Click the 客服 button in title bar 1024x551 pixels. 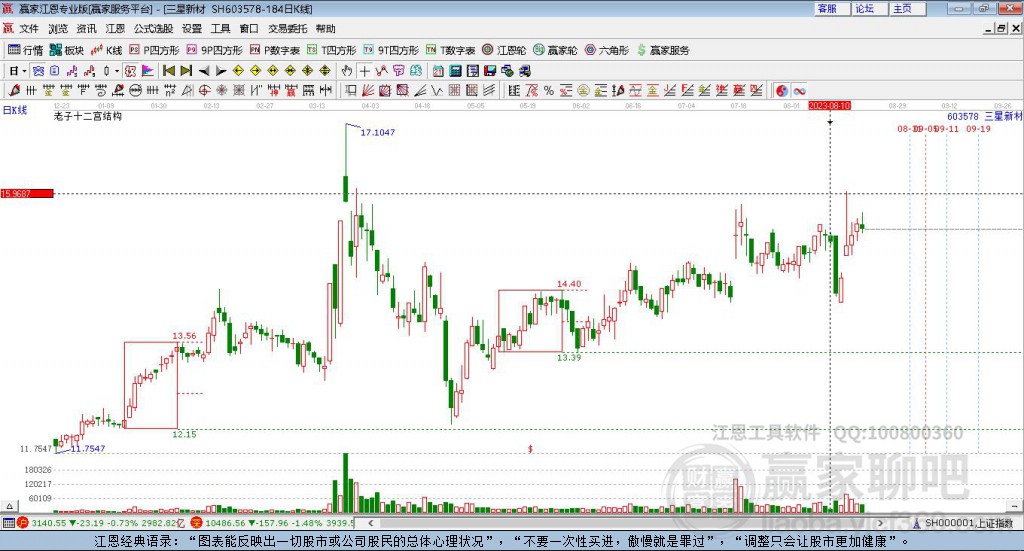click(832, 8)
